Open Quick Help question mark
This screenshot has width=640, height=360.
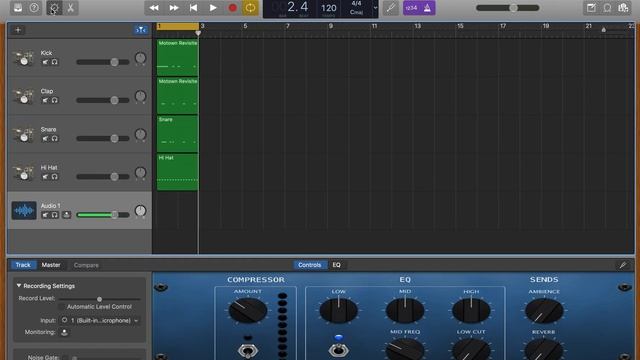(34, 8)
